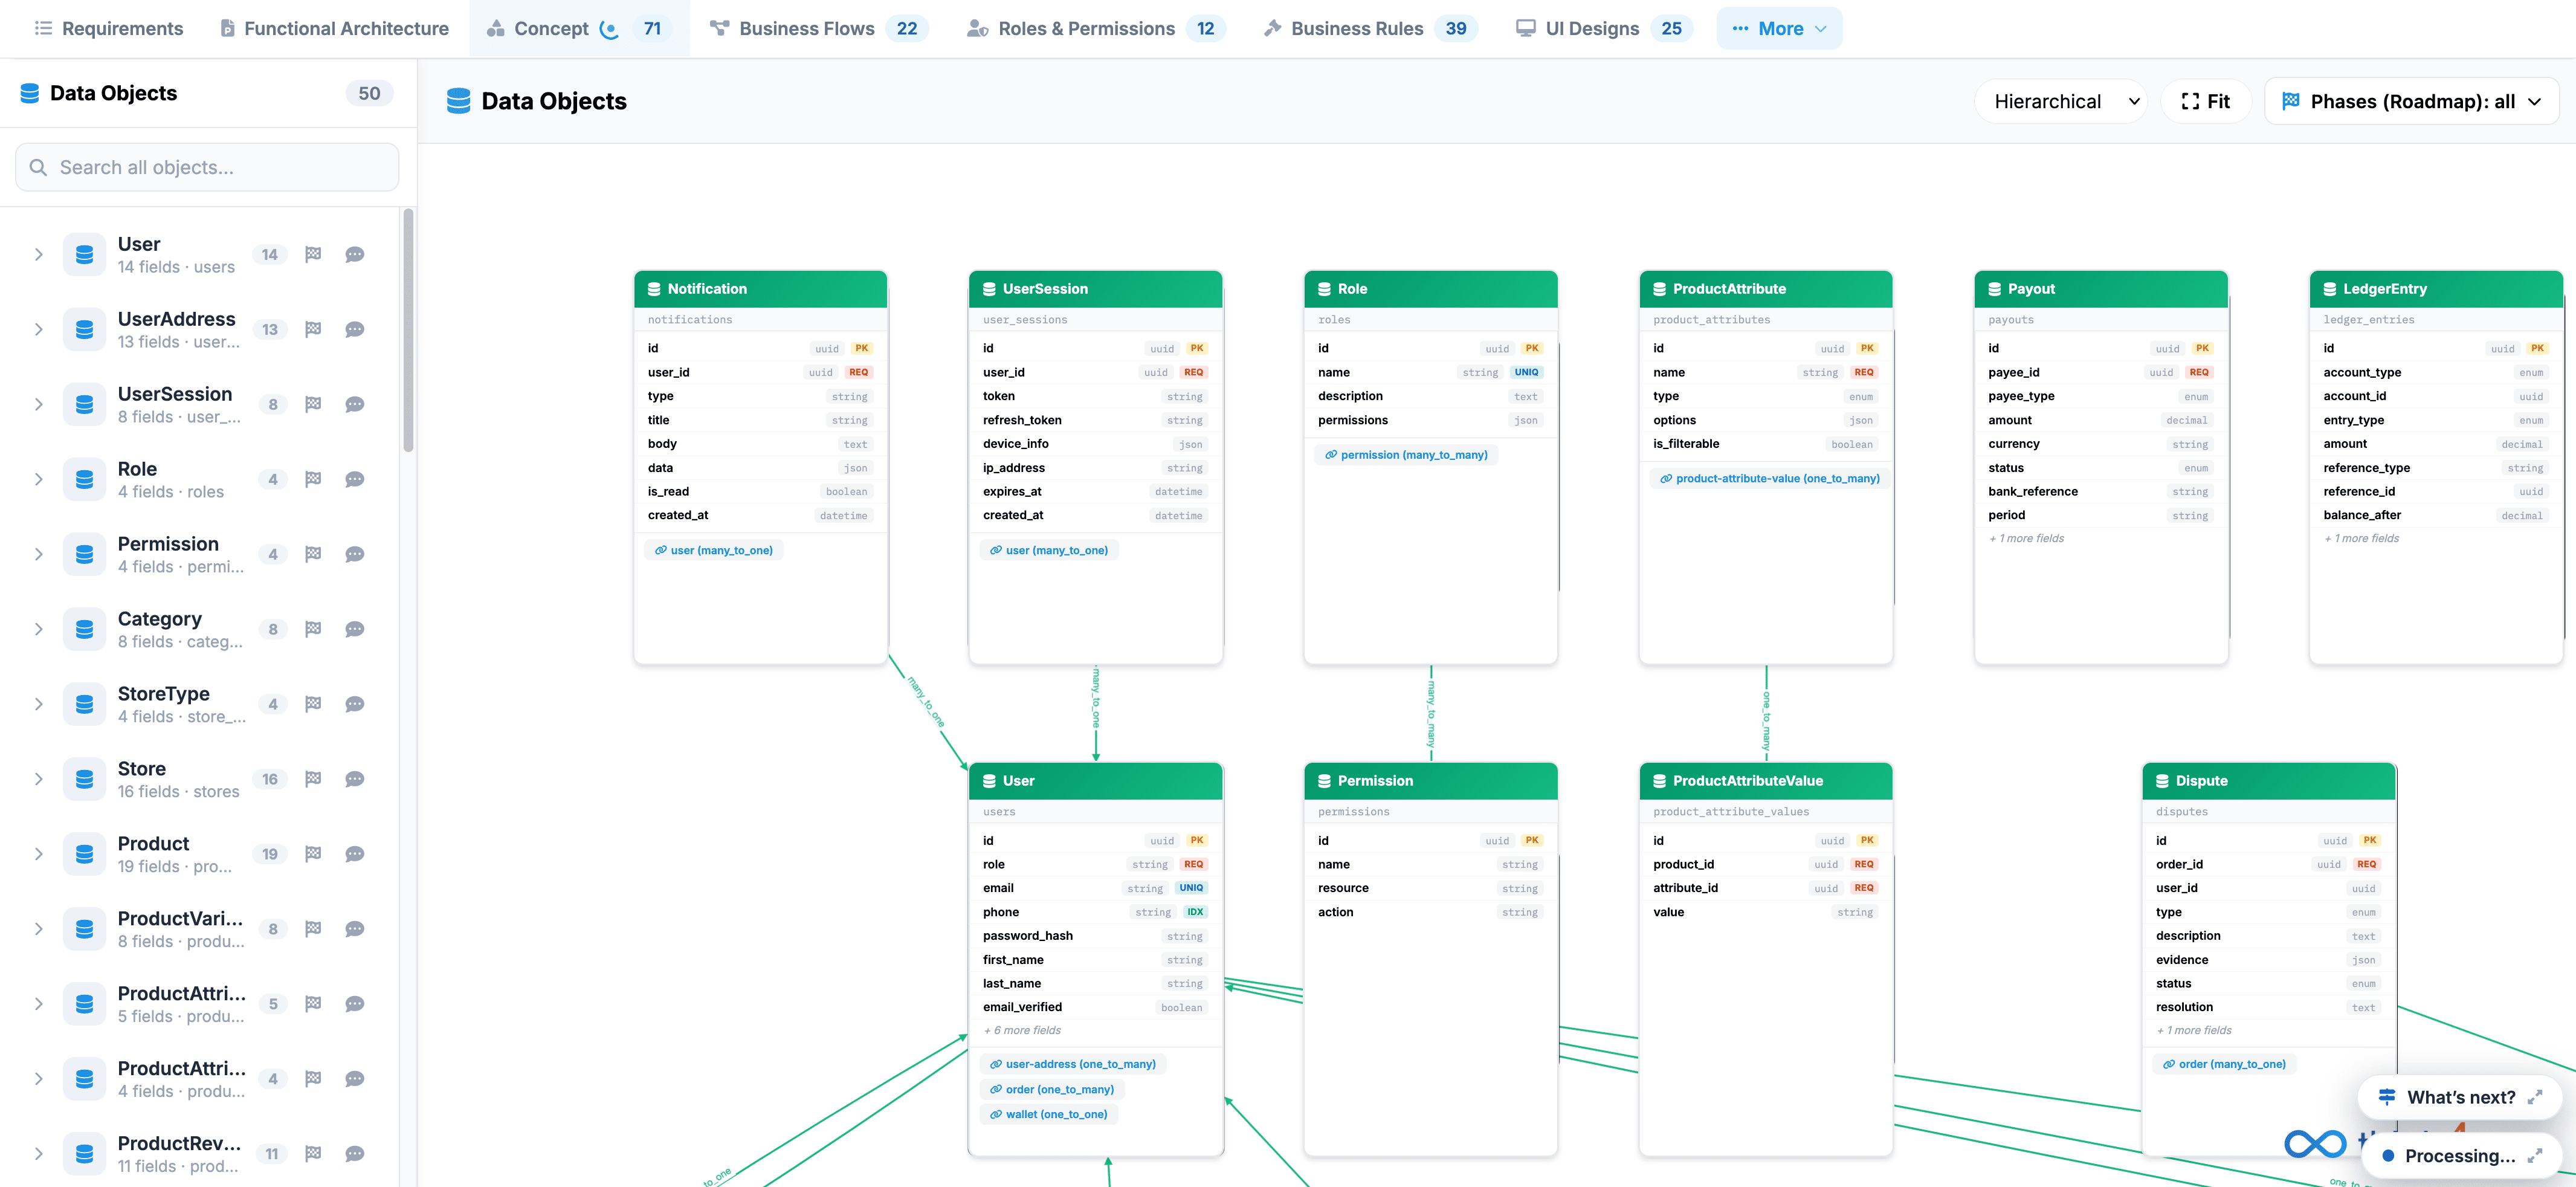Open the comment bubble for Store
This screenshot has width=2576, height=1187.
(354, 779)
